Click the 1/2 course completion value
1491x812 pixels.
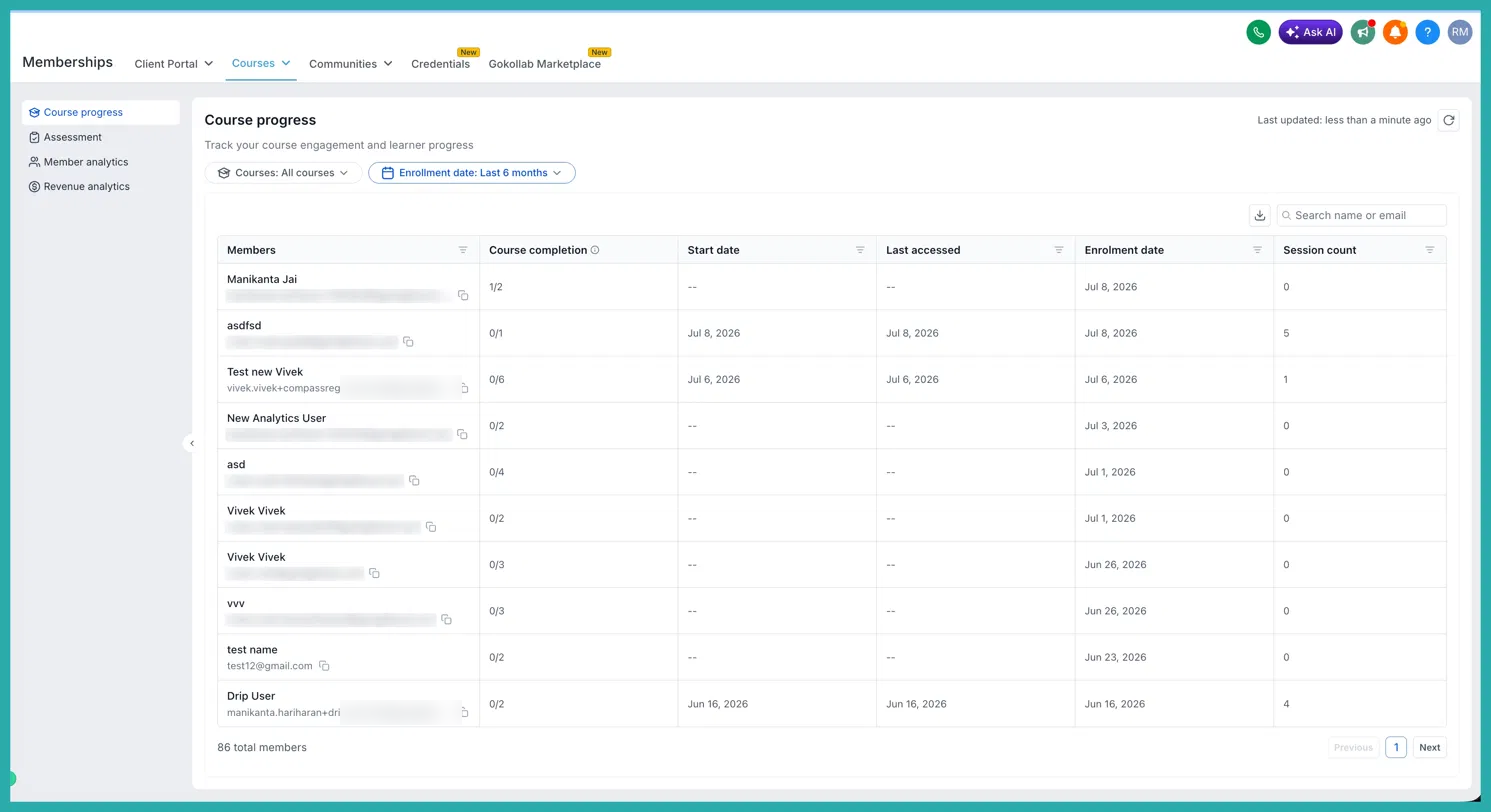pos(496,287)
